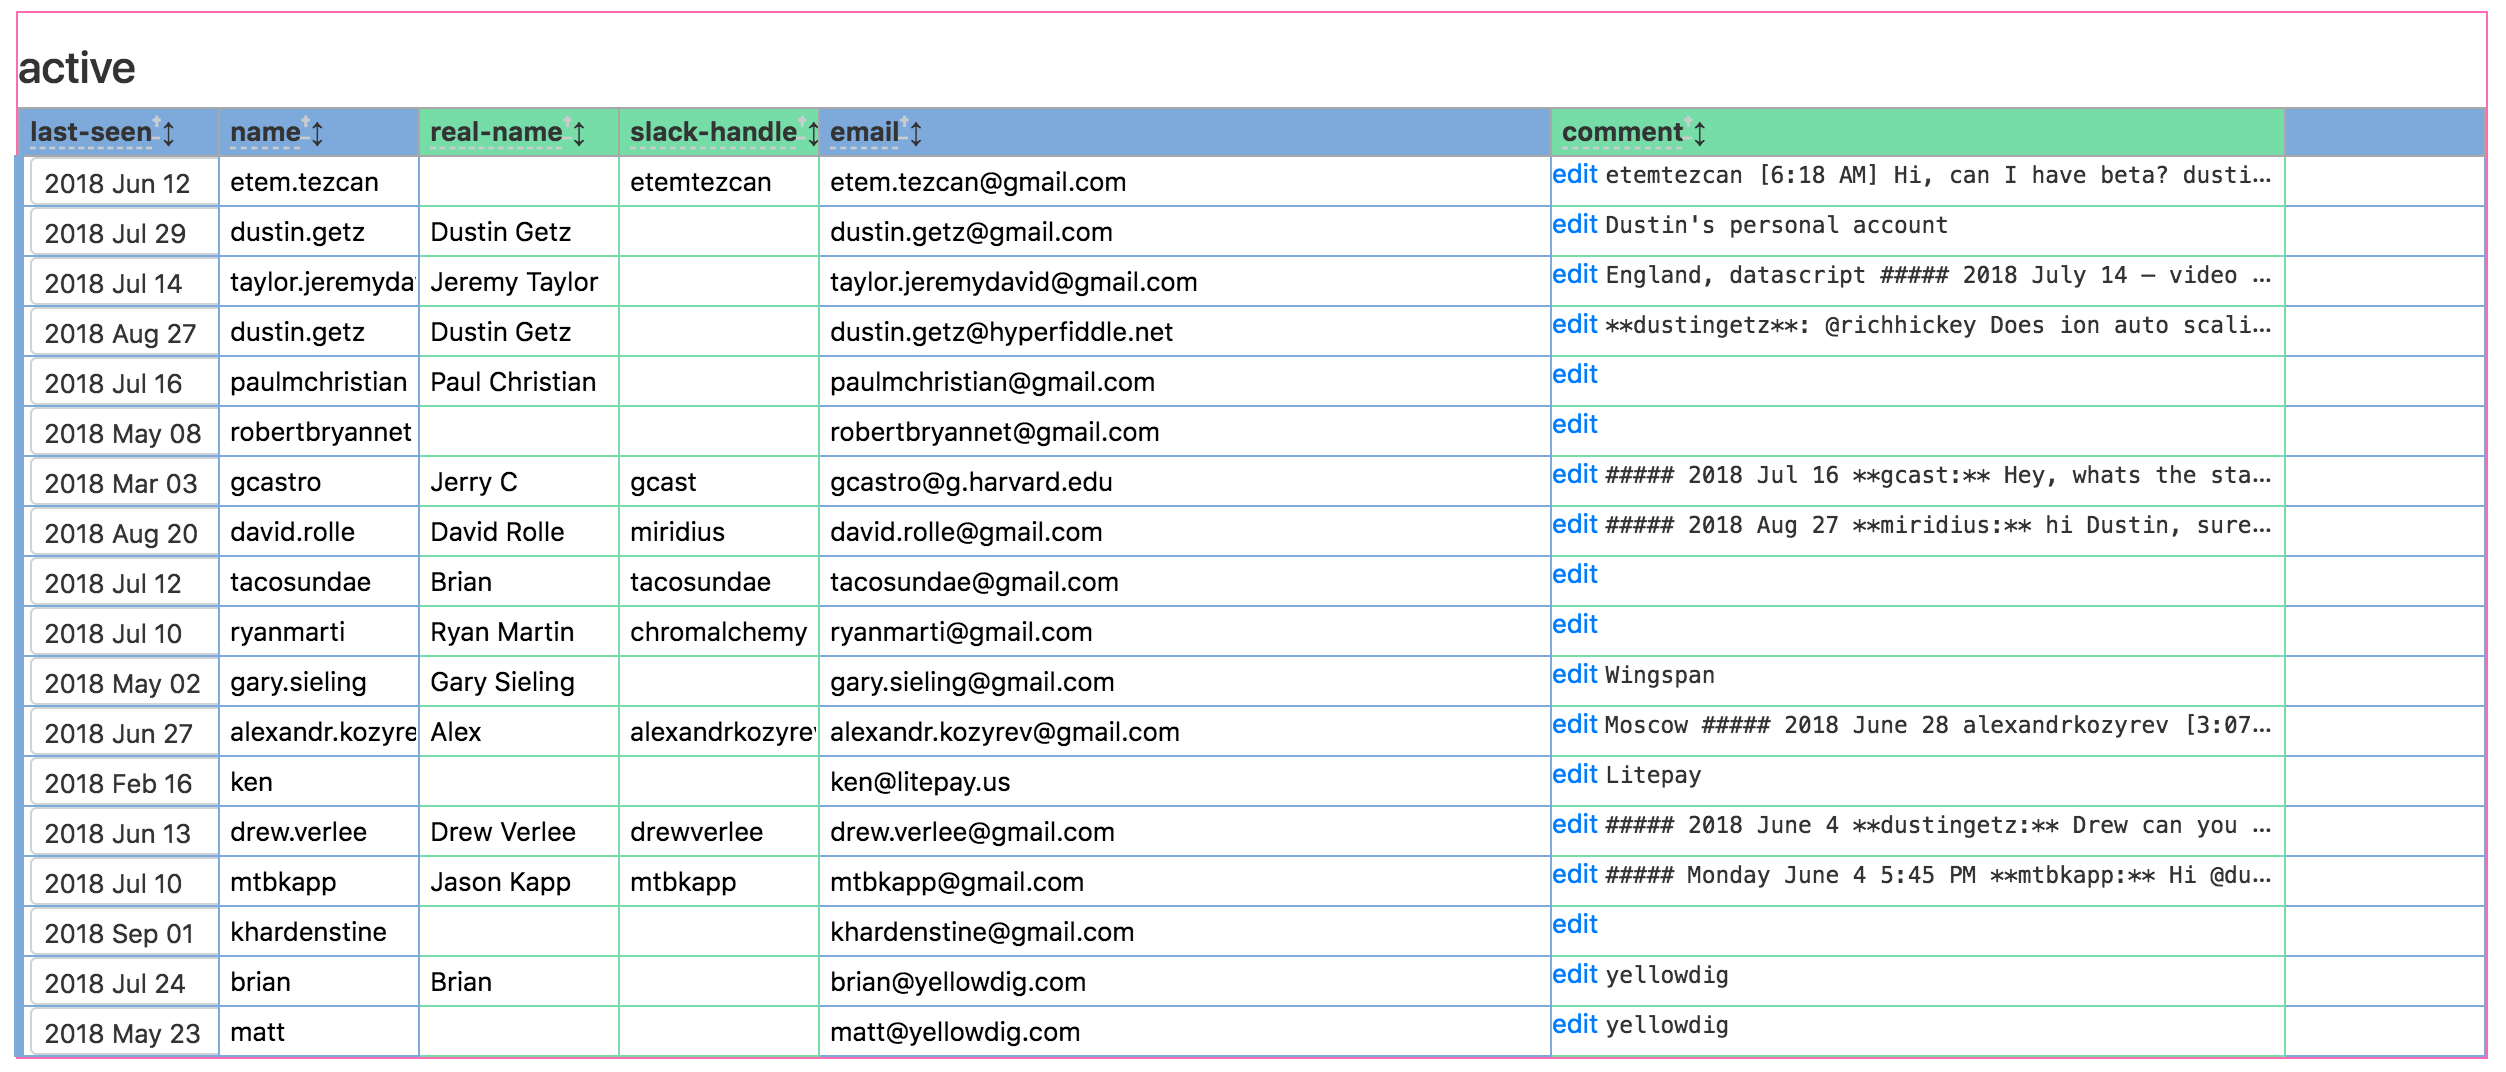Select name cell khardenstine
This screenshot has width=2506, height=1072.
[319, 932]
